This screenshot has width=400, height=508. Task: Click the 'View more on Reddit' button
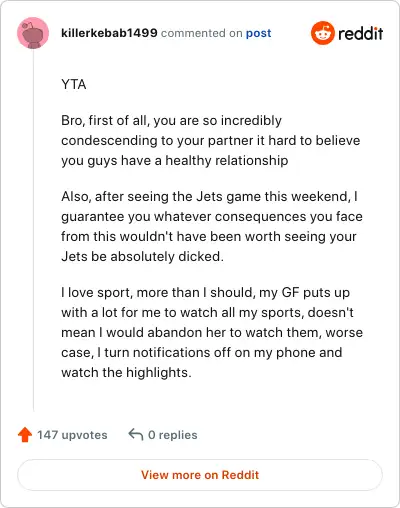point(200,475)
